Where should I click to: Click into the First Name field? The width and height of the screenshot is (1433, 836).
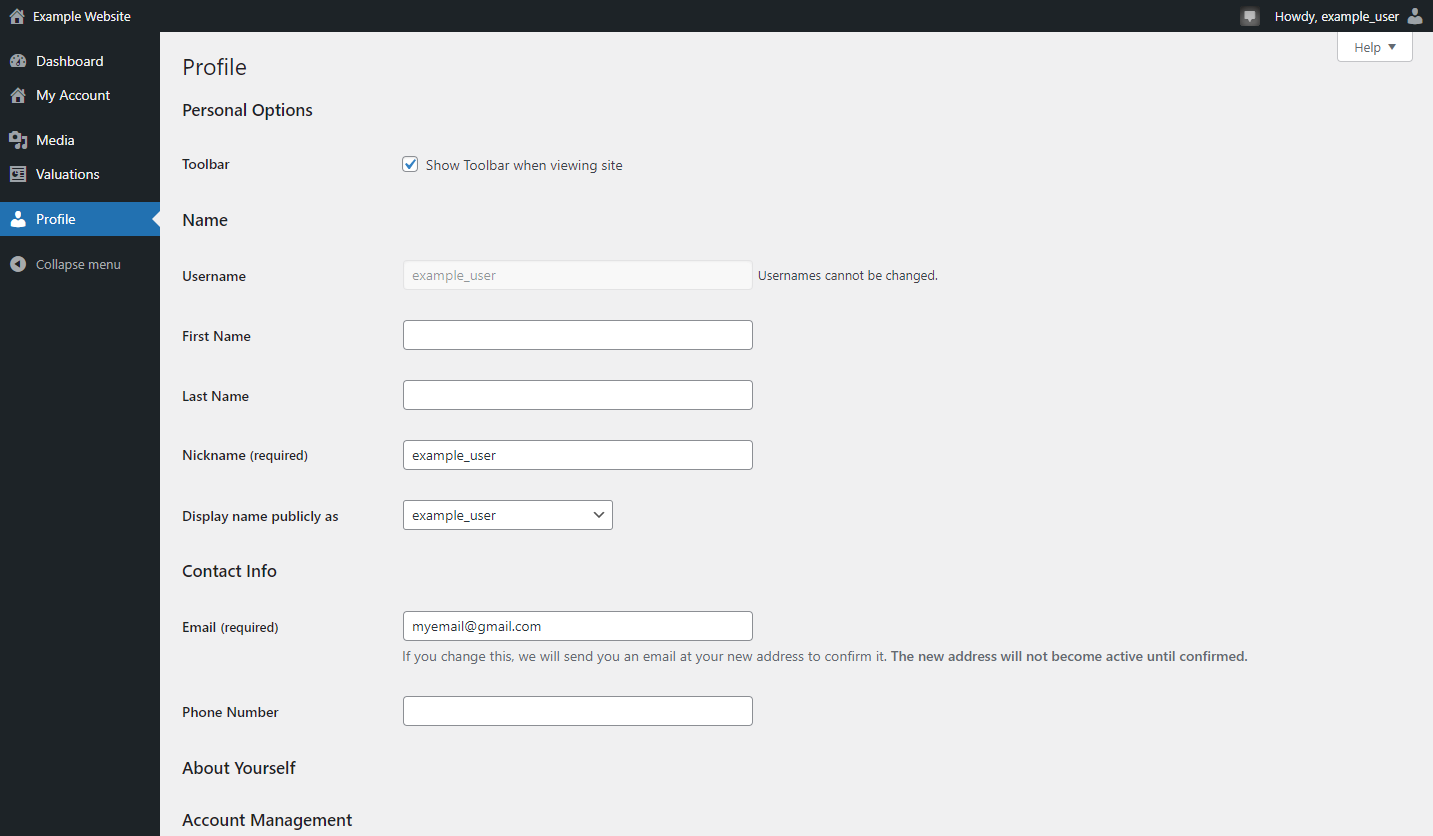577,335
